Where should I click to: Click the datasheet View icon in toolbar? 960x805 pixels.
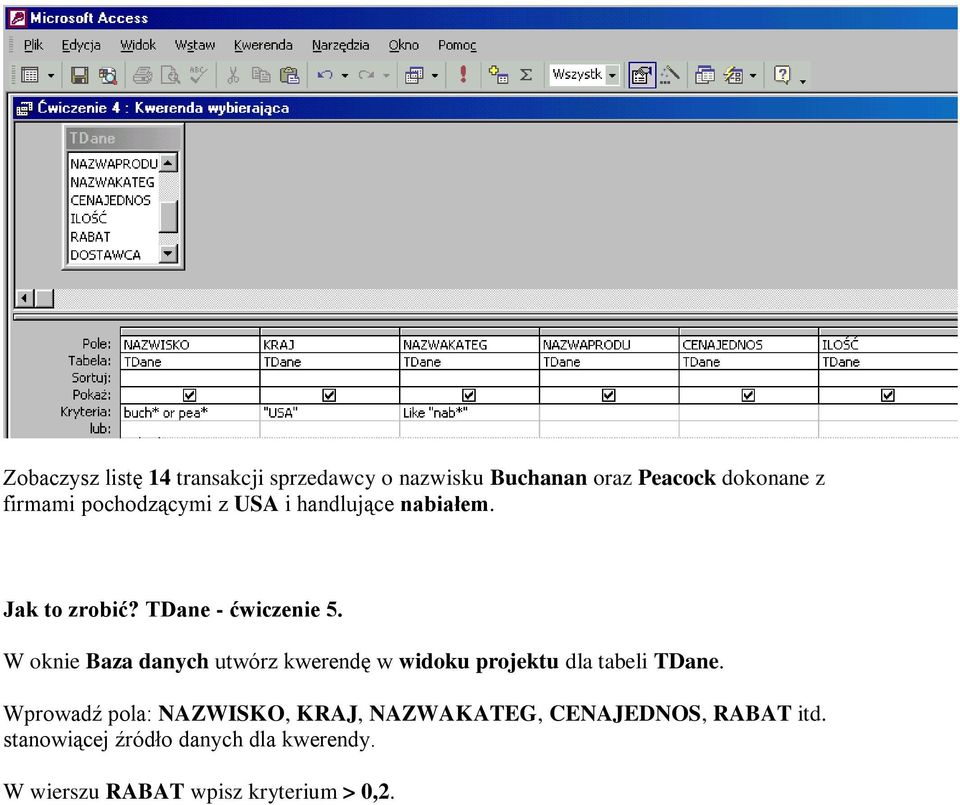pyautogui.click(x=29, y=75)
